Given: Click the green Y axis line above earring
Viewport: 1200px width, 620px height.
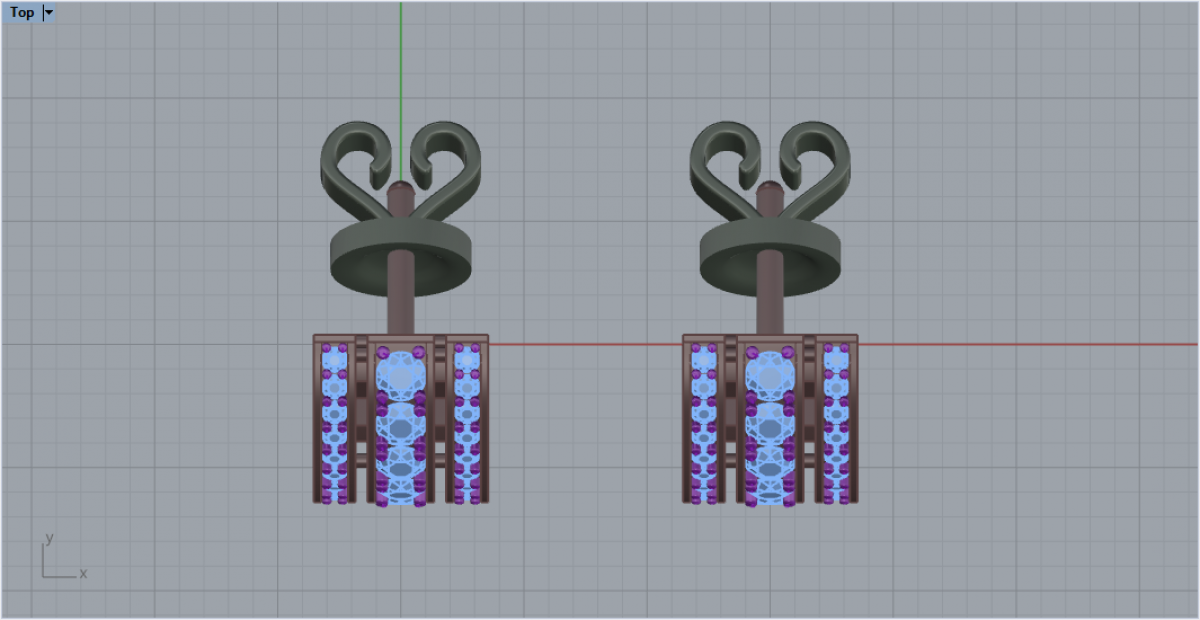Looking at the screenshot, I should [401, 60].
